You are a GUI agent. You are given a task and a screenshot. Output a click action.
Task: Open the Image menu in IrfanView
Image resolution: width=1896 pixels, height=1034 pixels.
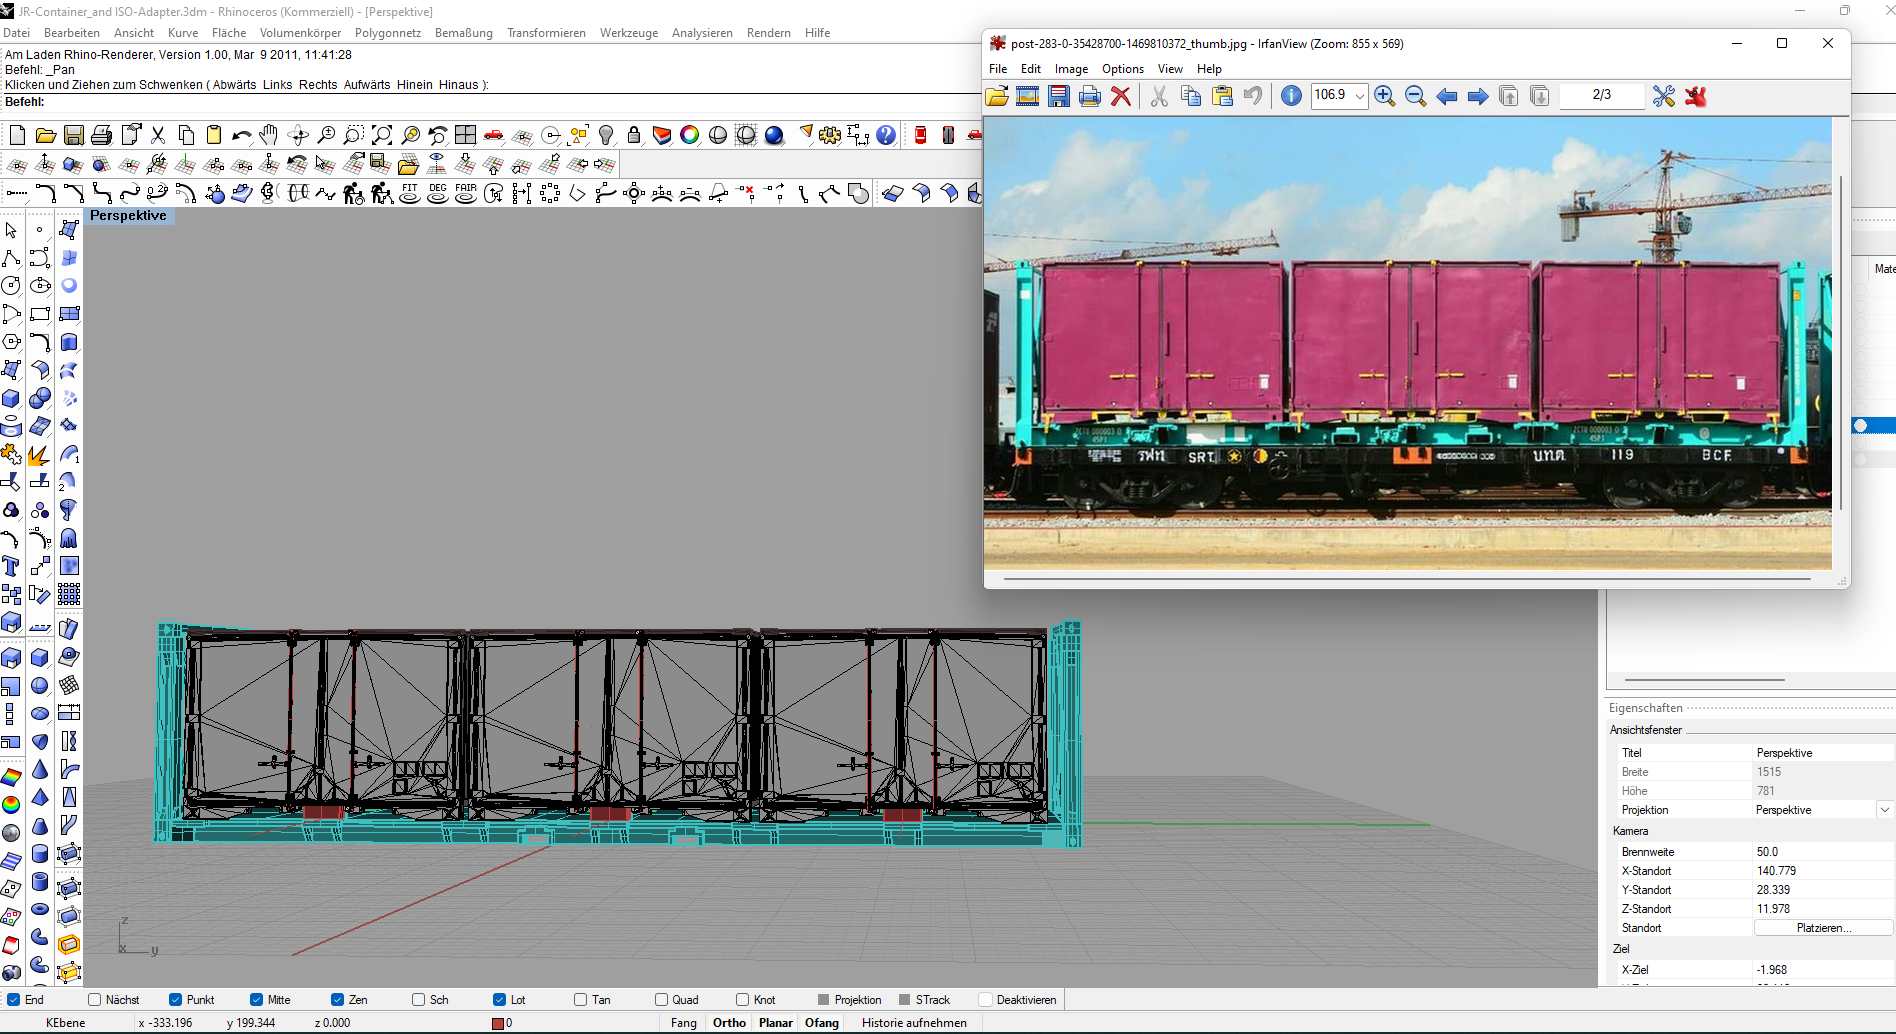click(1071, 69)
